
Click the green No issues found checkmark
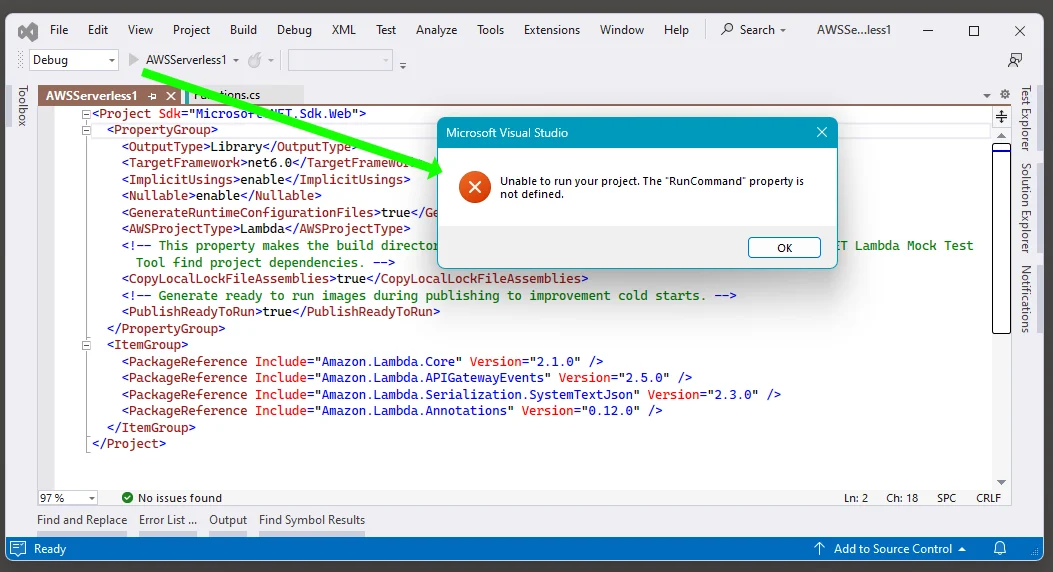(x=127, y=497)
